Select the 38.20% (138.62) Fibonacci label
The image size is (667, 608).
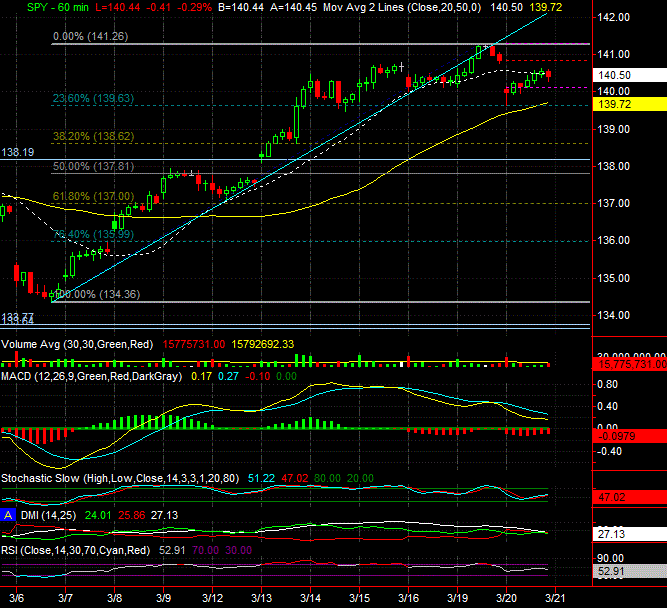click(93, 136)
